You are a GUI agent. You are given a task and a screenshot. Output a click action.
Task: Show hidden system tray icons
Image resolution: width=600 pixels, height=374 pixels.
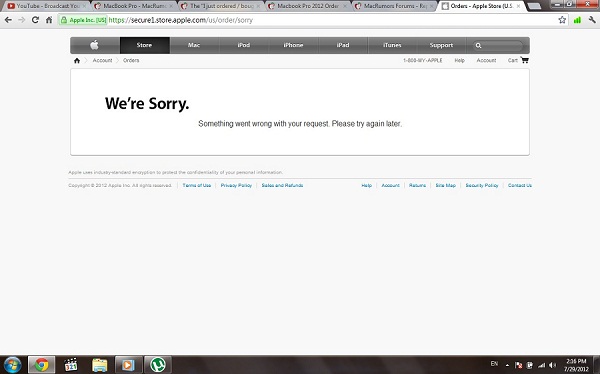pos(507,365)
